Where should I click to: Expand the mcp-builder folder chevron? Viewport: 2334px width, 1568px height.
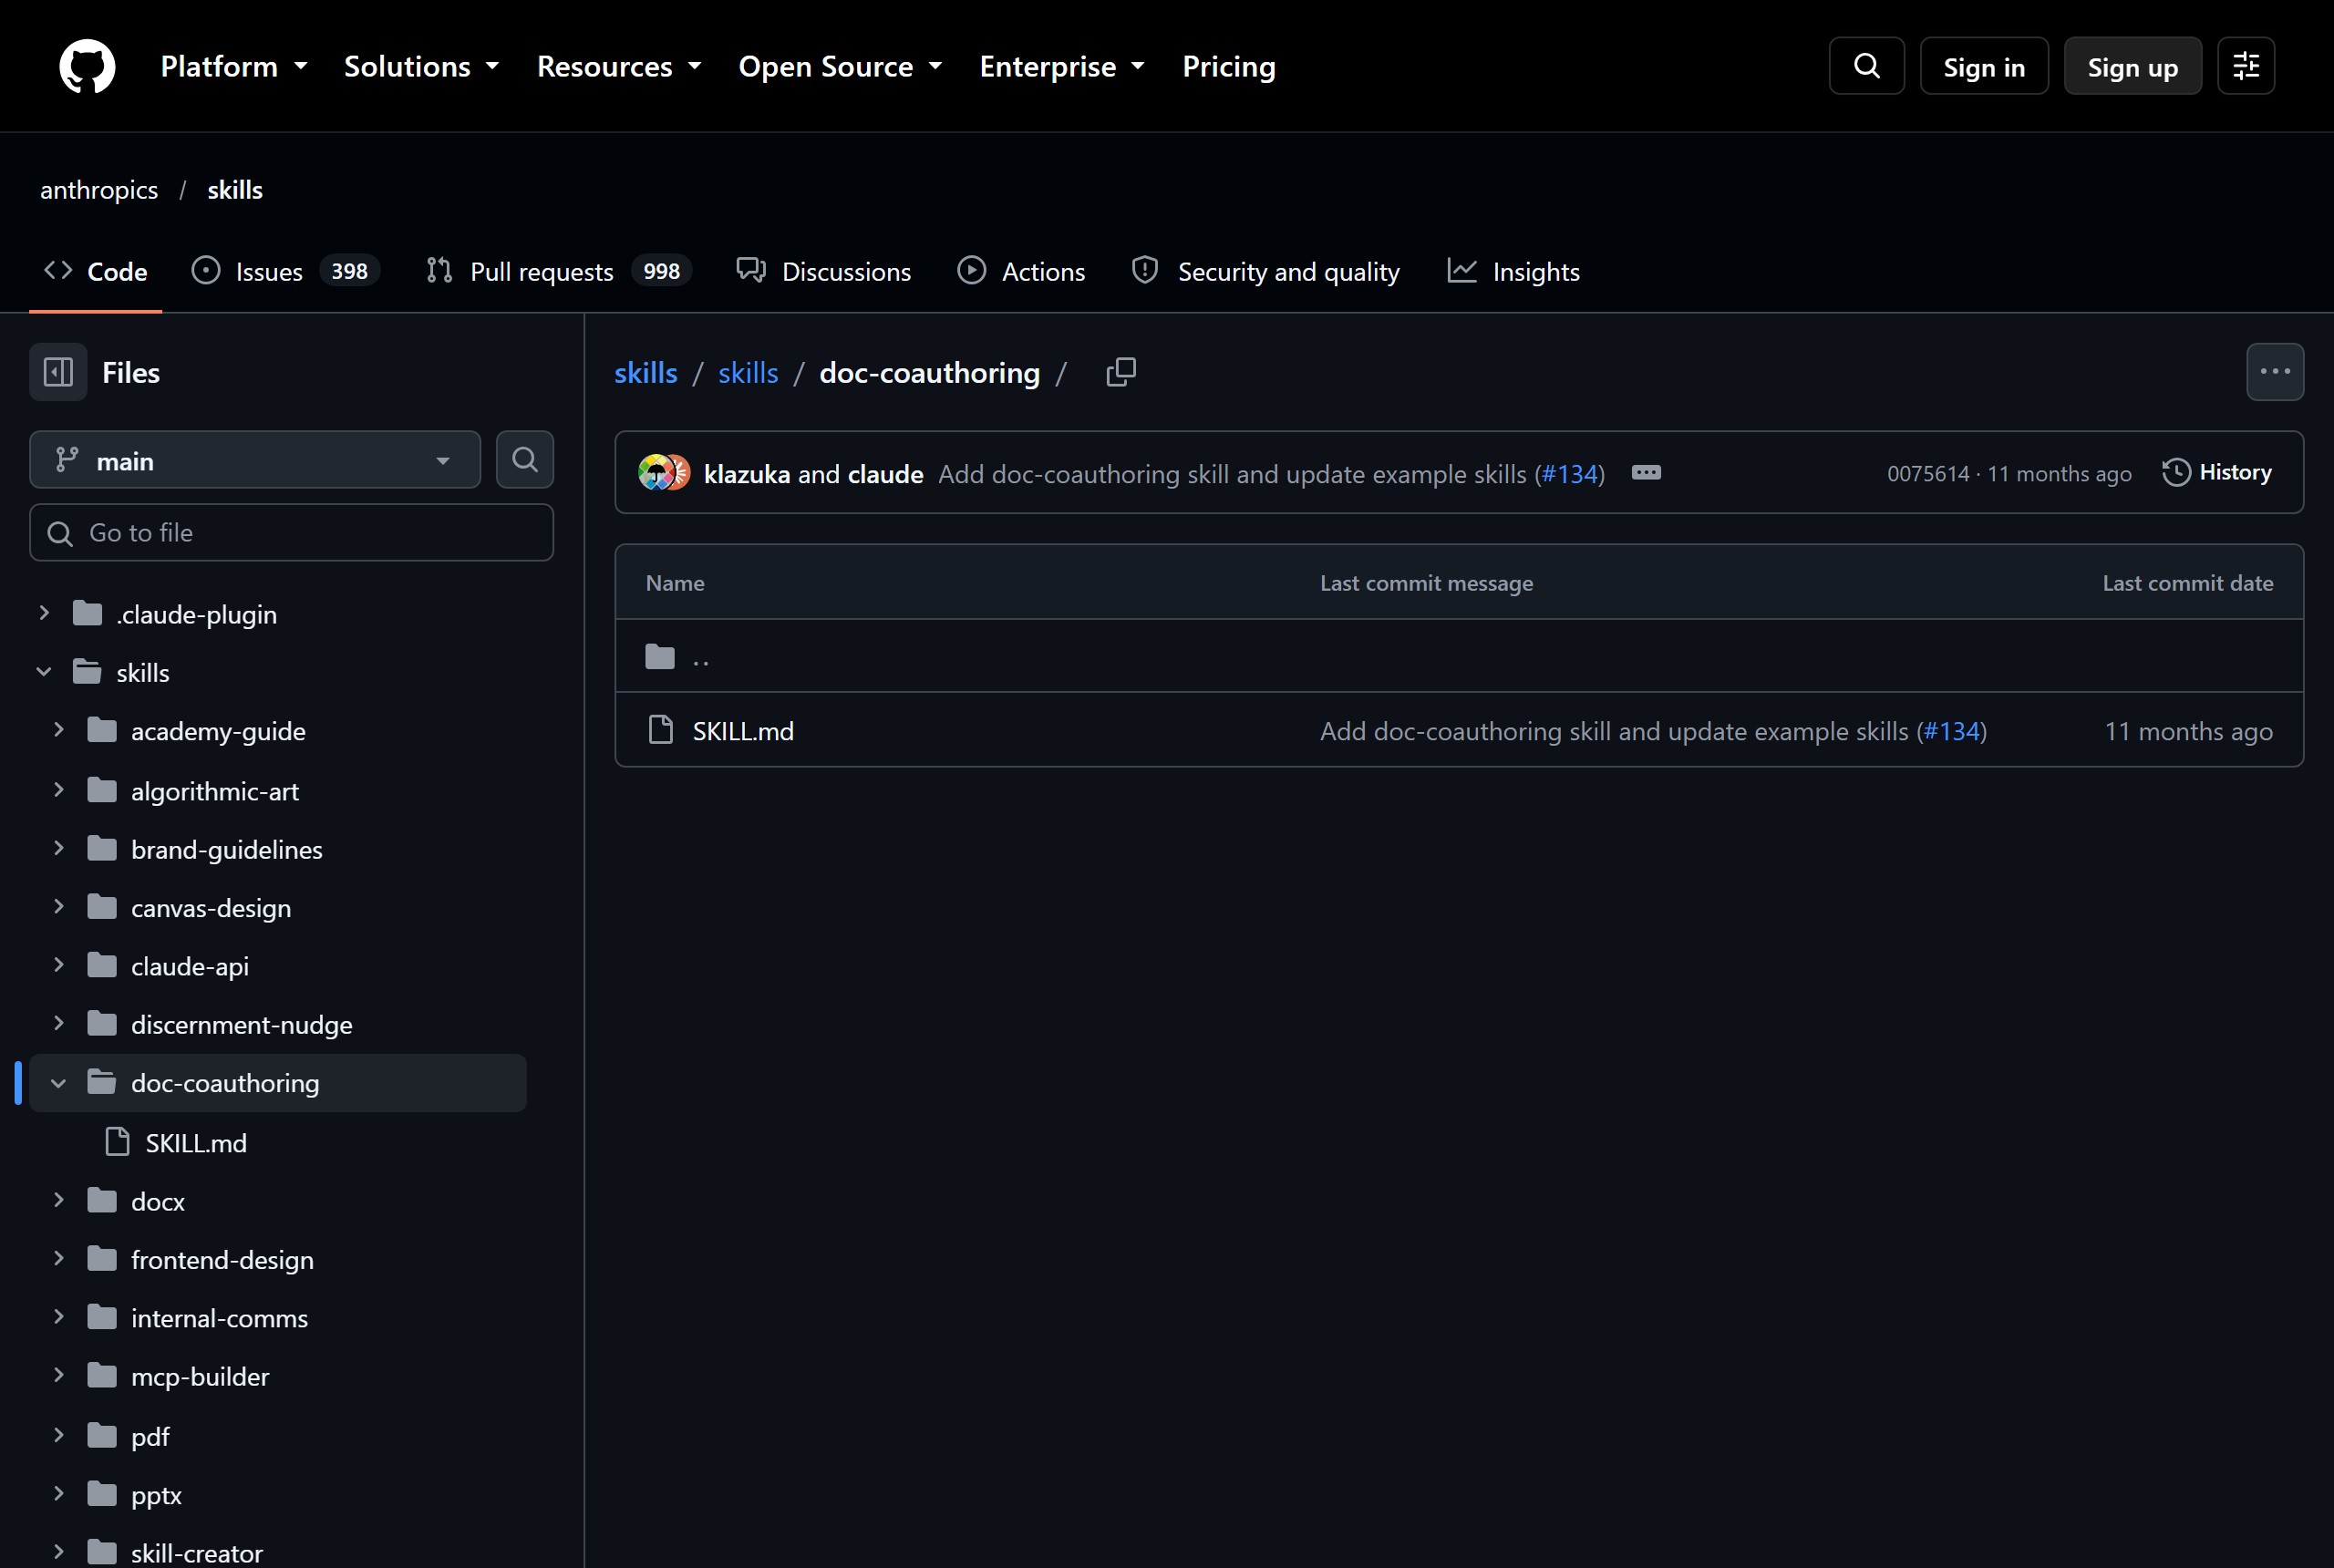tap(58, 1375)
